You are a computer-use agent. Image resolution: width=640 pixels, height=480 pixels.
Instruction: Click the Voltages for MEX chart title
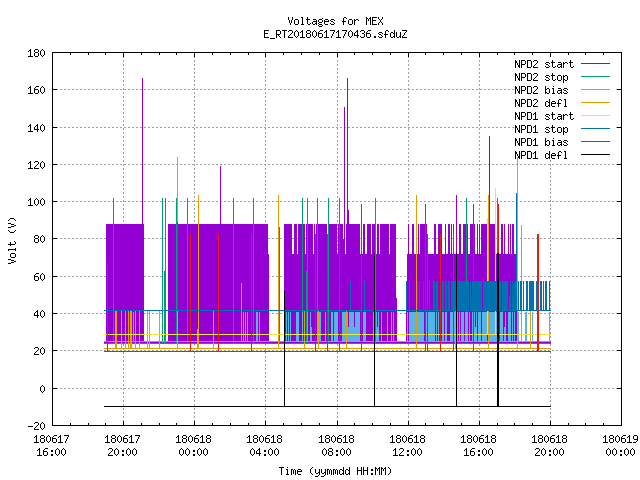[x=335, y=21]
